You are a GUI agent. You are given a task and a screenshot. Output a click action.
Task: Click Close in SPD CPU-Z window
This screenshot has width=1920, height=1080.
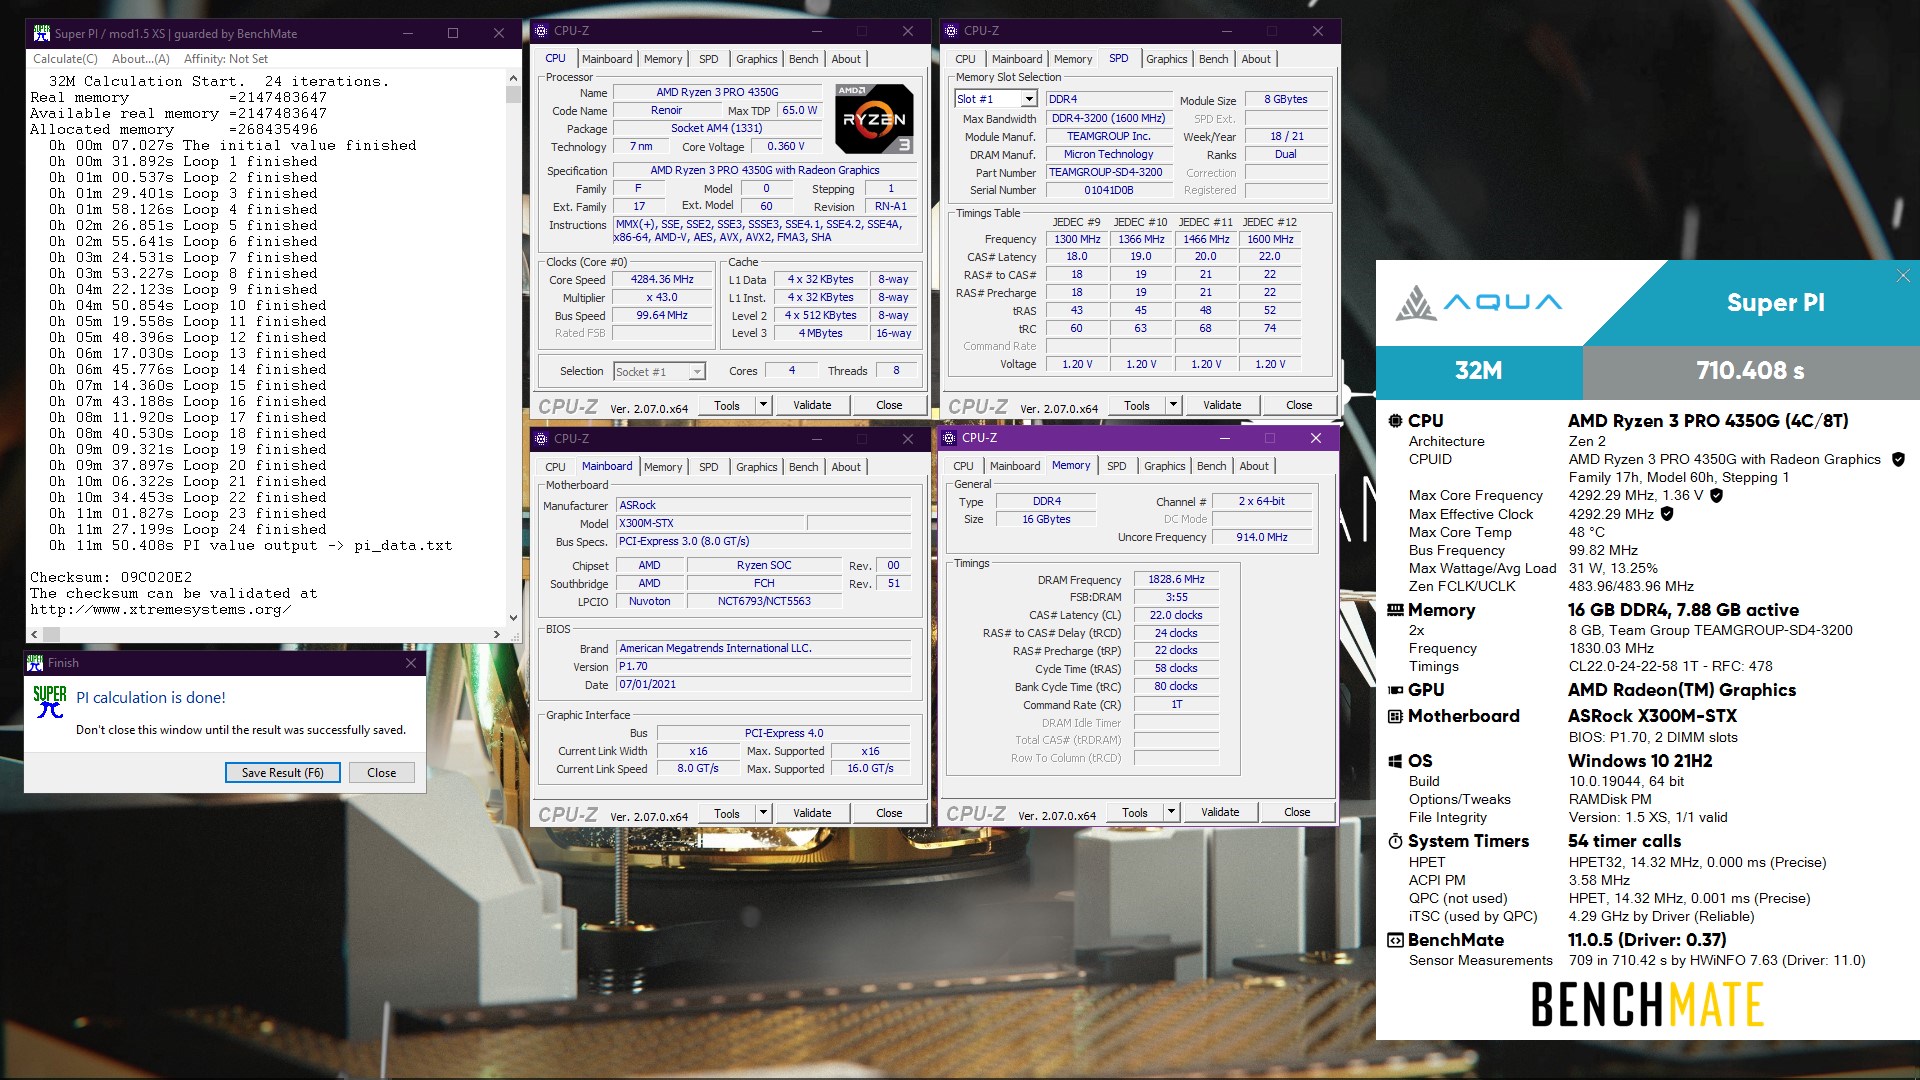[x=1299, y=405]
